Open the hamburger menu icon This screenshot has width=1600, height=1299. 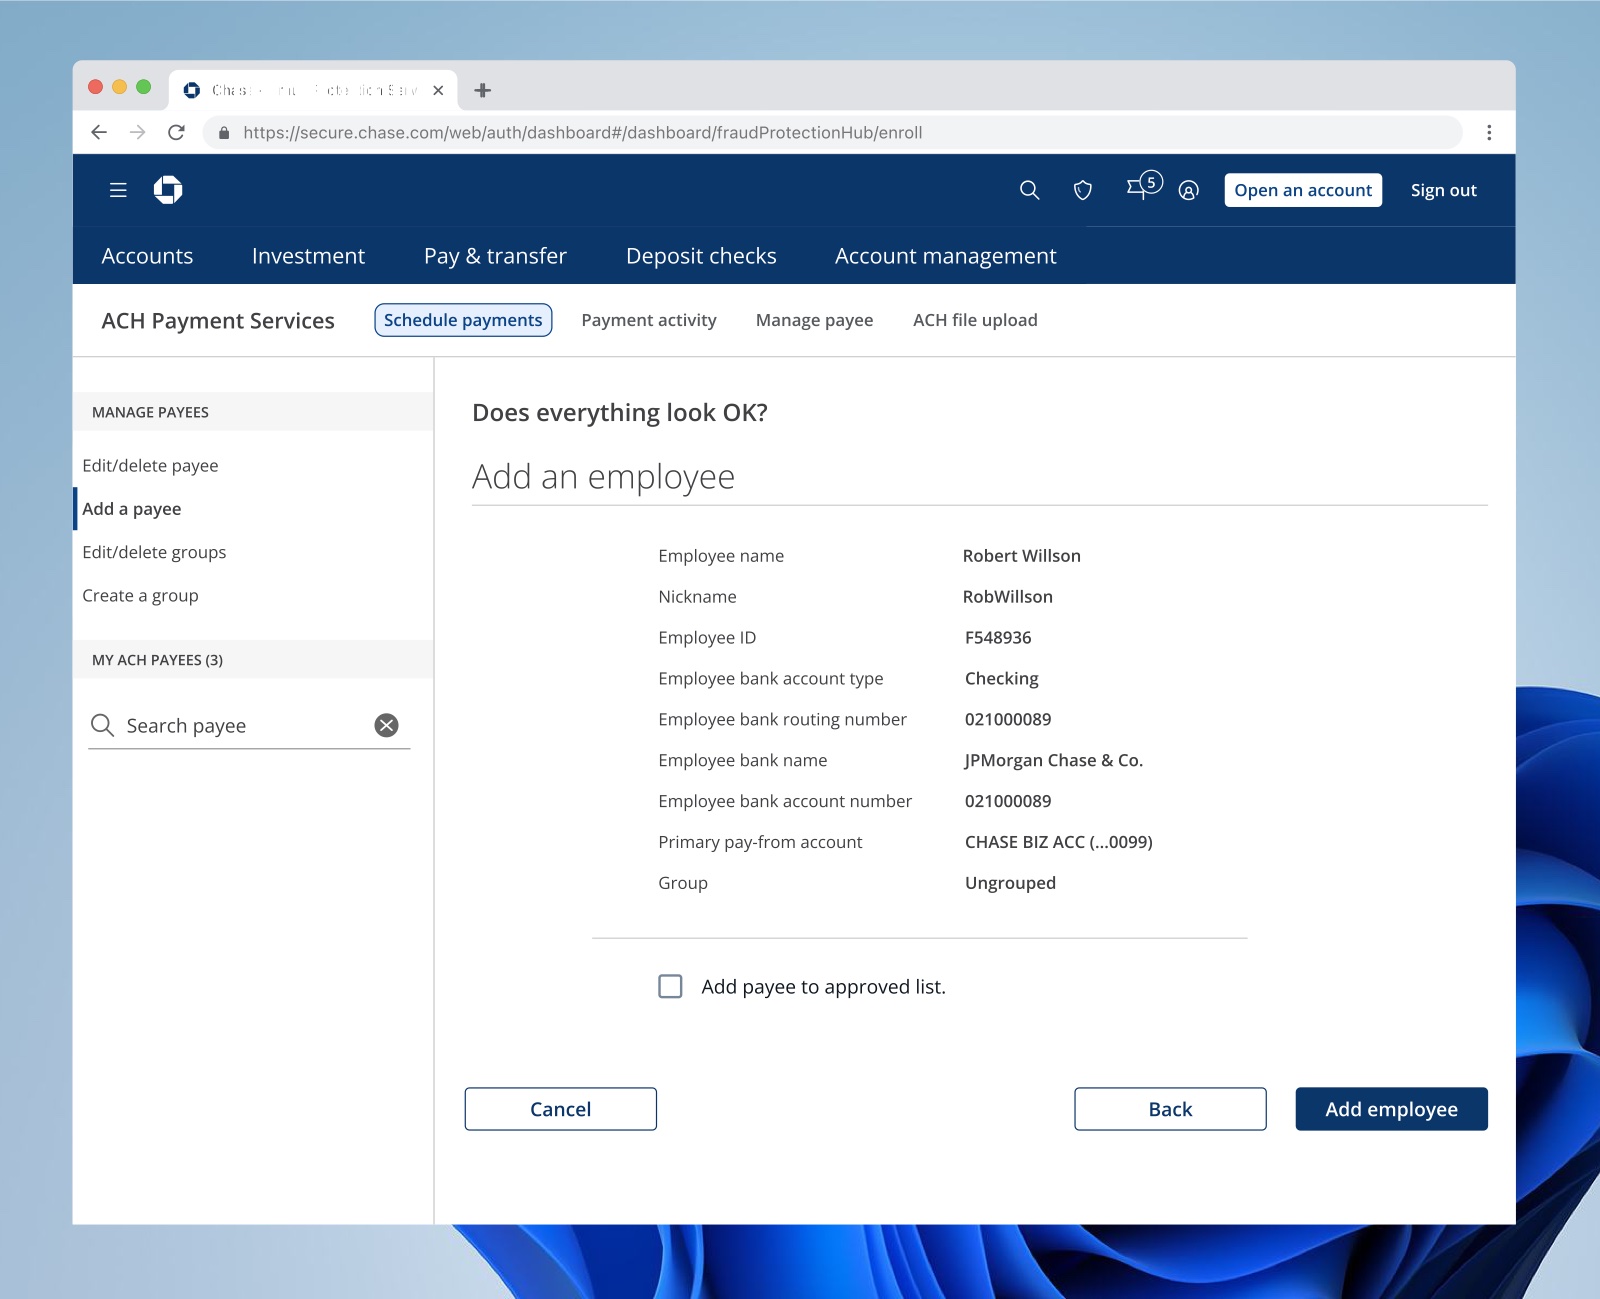coord(118,190)
